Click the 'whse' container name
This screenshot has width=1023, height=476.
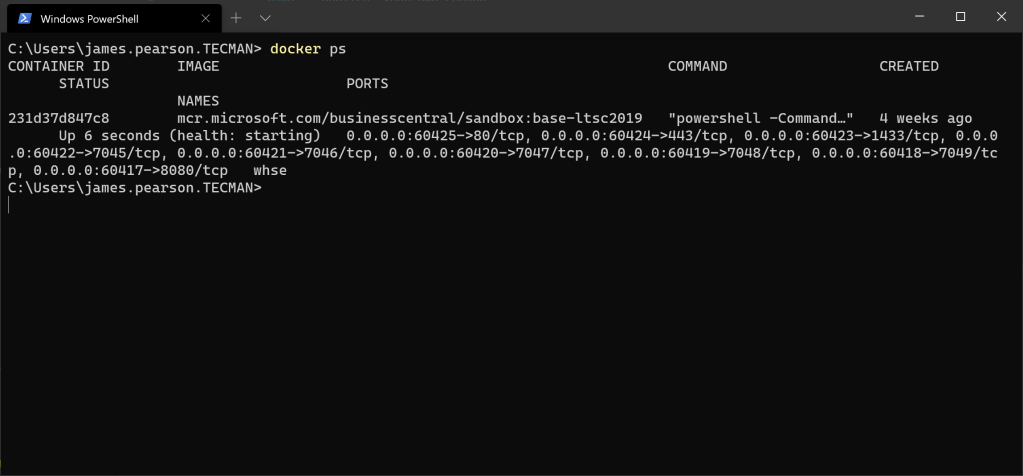[x=270, y=170]
